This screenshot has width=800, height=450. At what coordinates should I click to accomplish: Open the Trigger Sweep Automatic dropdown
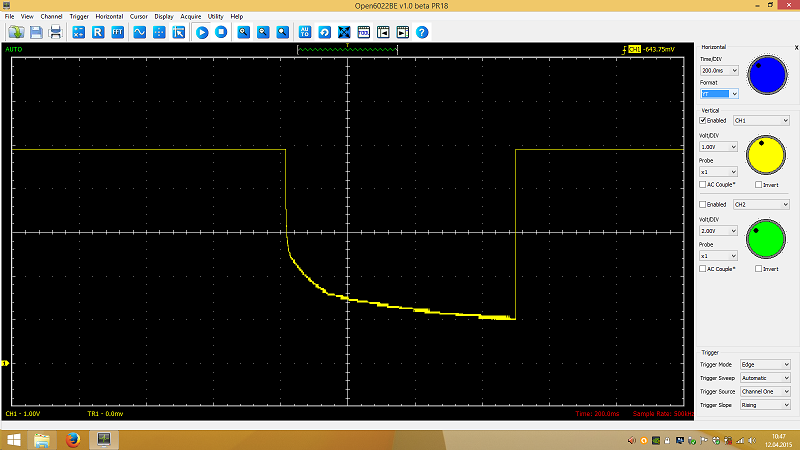tap(765, 378)
